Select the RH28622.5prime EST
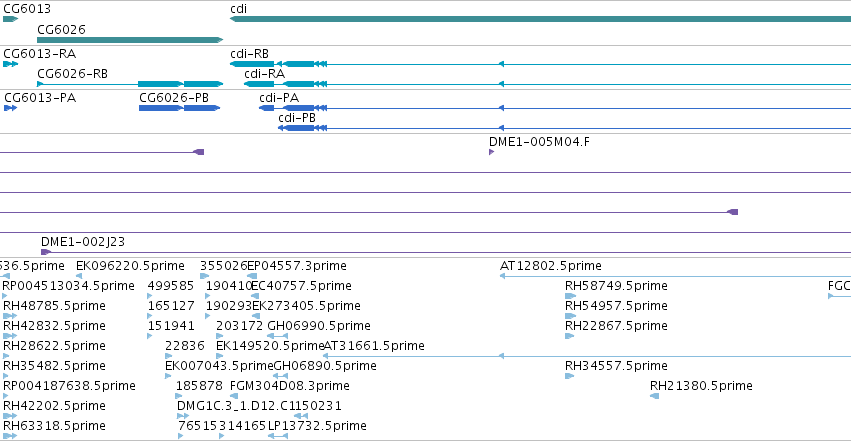Image resolution: width=851 pixels, height=441 pixels. (x=6, y=356)
